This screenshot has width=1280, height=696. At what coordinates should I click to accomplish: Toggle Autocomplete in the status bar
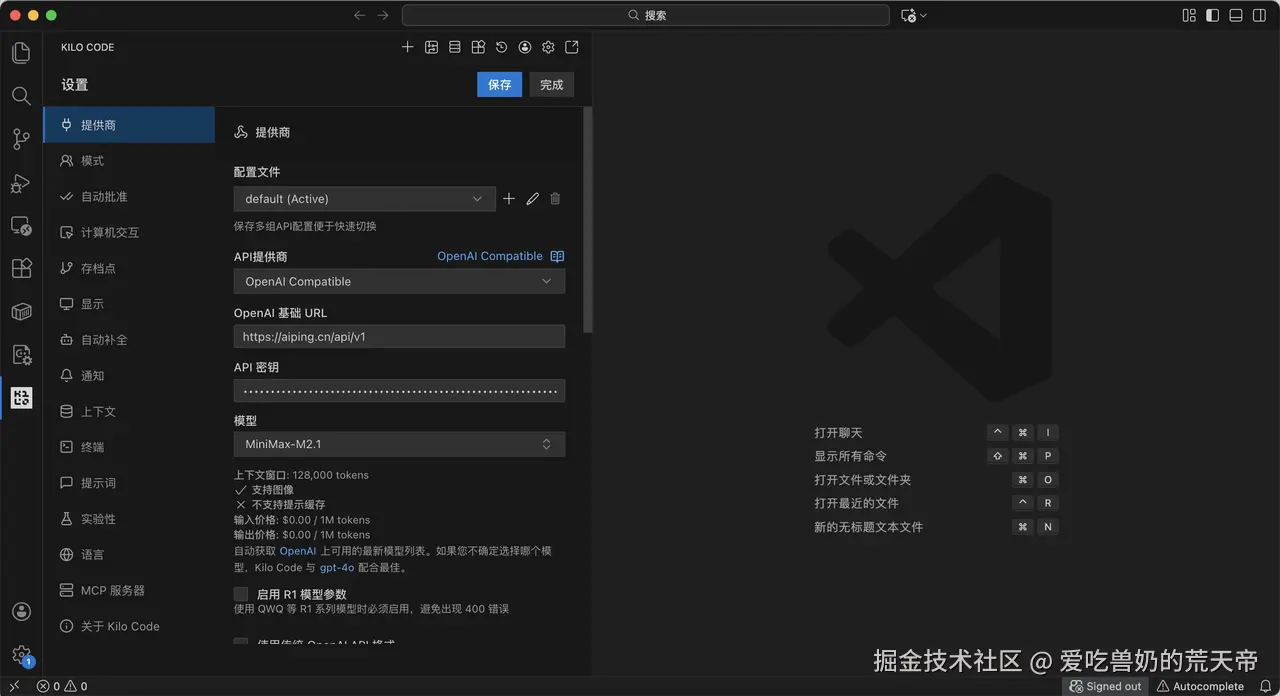click(x=1203, y=686)
